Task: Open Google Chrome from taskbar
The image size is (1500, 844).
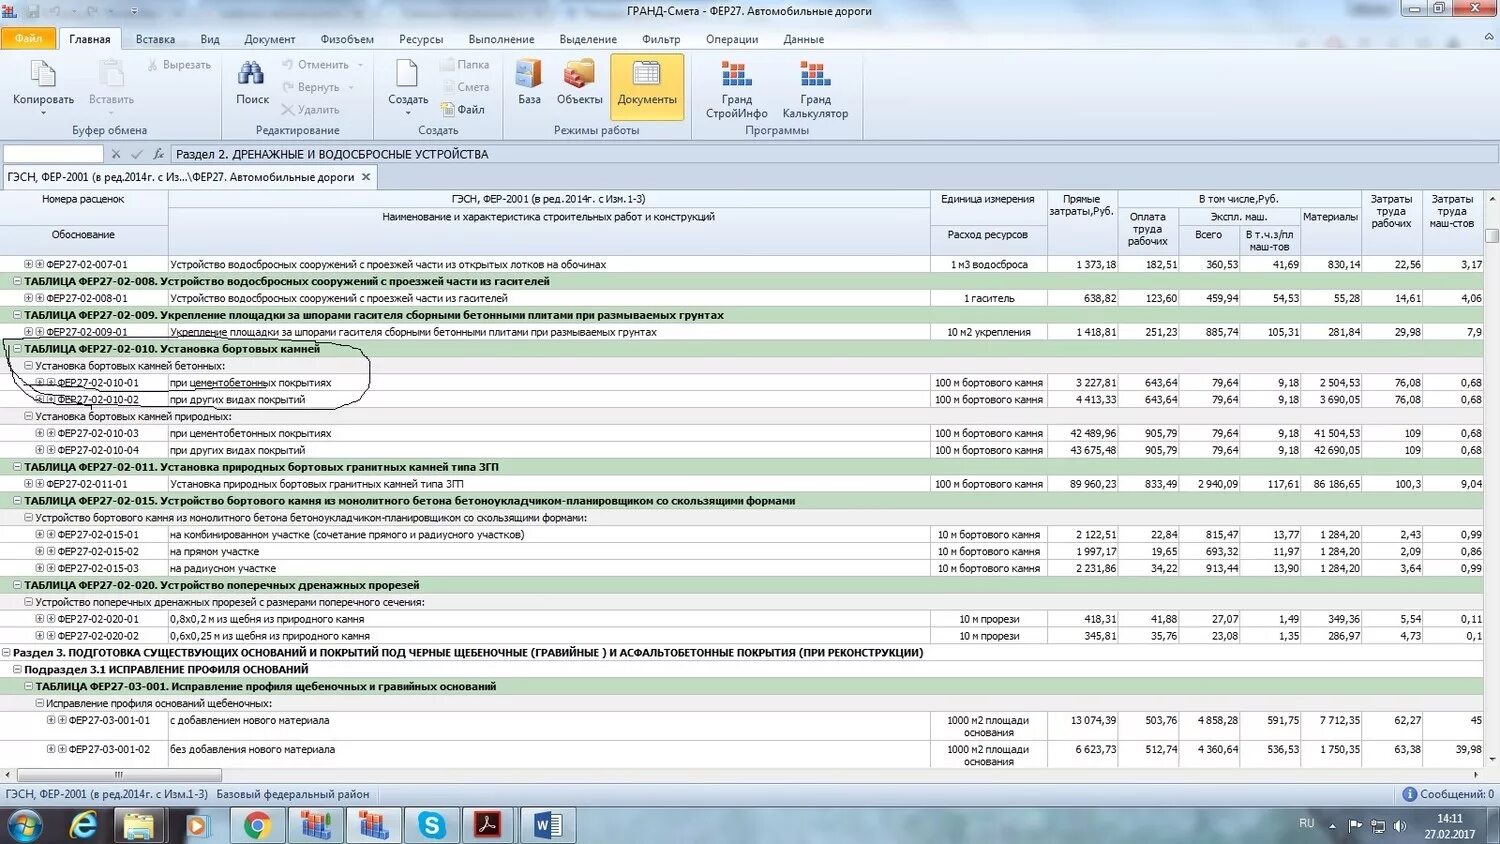Action: [257, 825]
